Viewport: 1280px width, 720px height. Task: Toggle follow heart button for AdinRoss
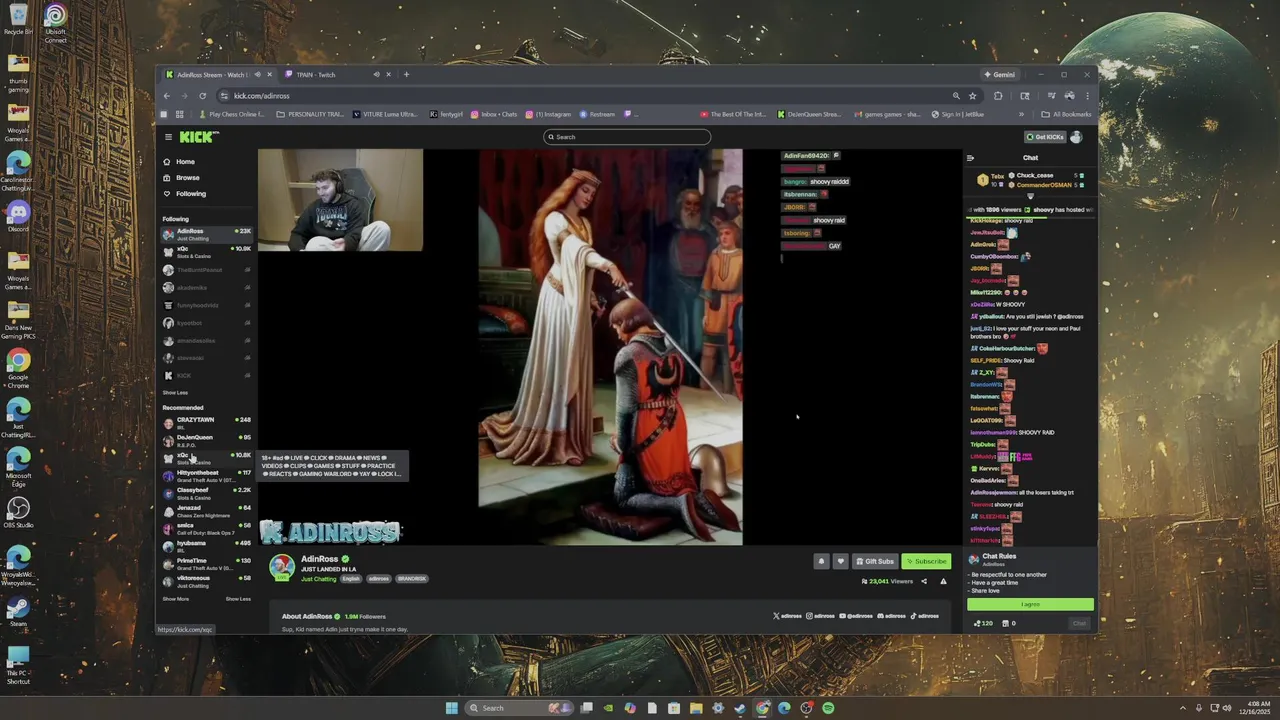841,561
